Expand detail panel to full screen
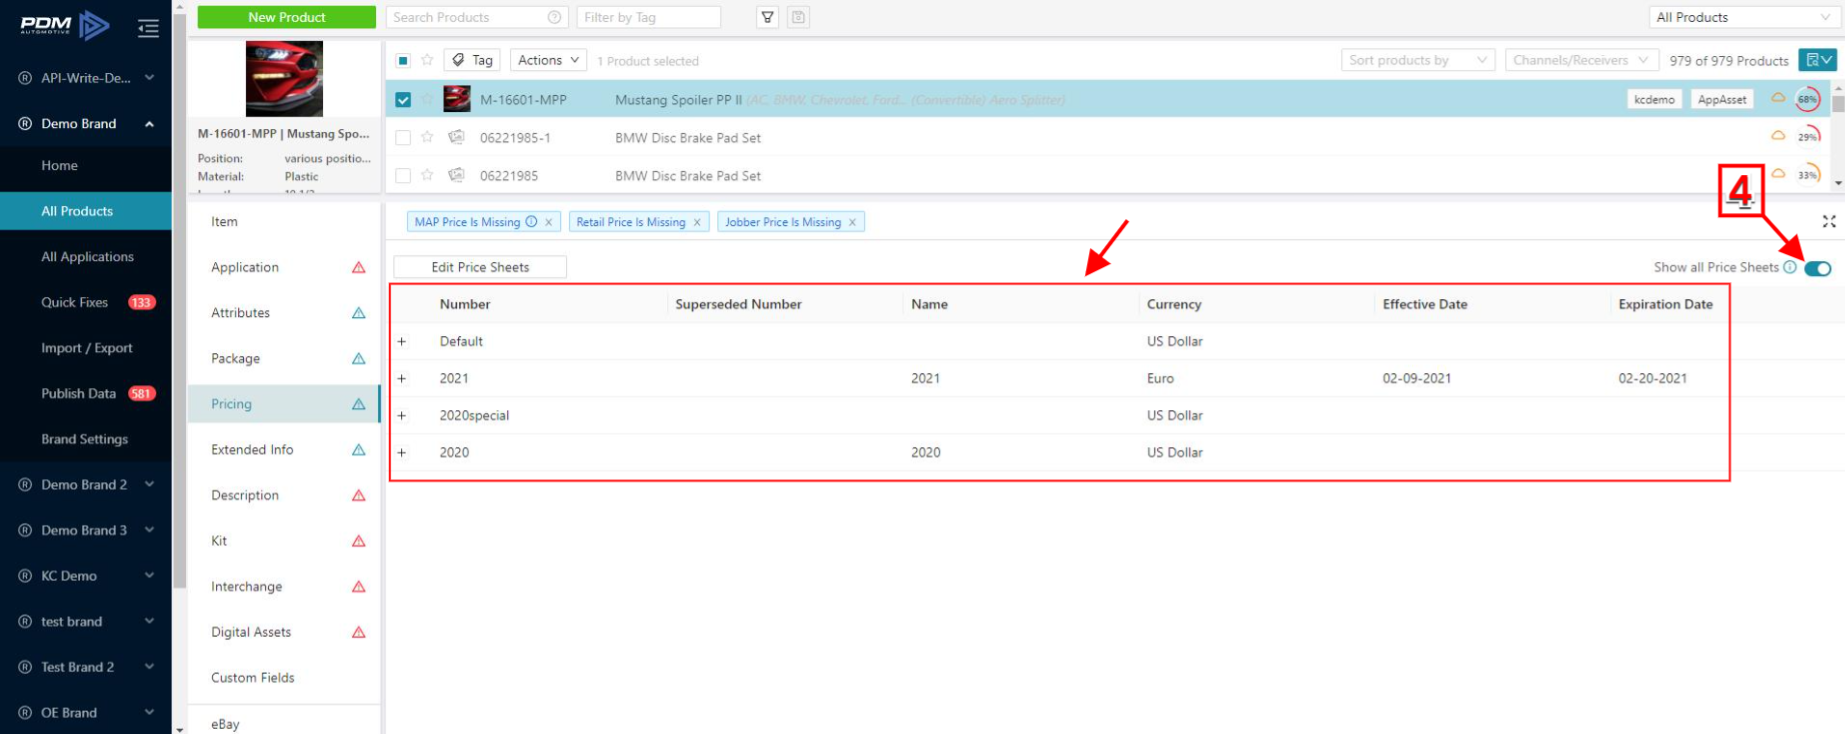This screenshot has width=1845, height=734. click(x=1829, y=222)
